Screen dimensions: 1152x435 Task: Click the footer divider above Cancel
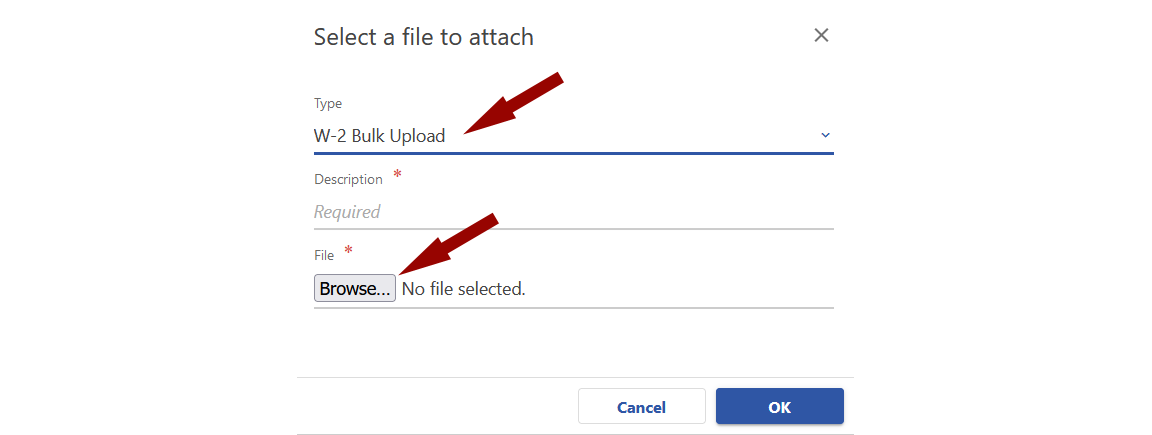coord(575,377)
